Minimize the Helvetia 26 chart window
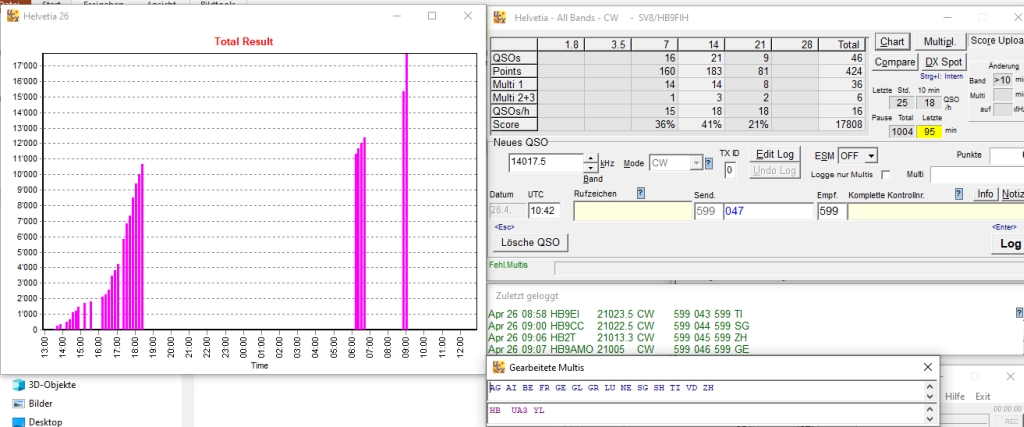This screenshot has width=1024, height=427. pyautogui.click(x=397, y=16)
